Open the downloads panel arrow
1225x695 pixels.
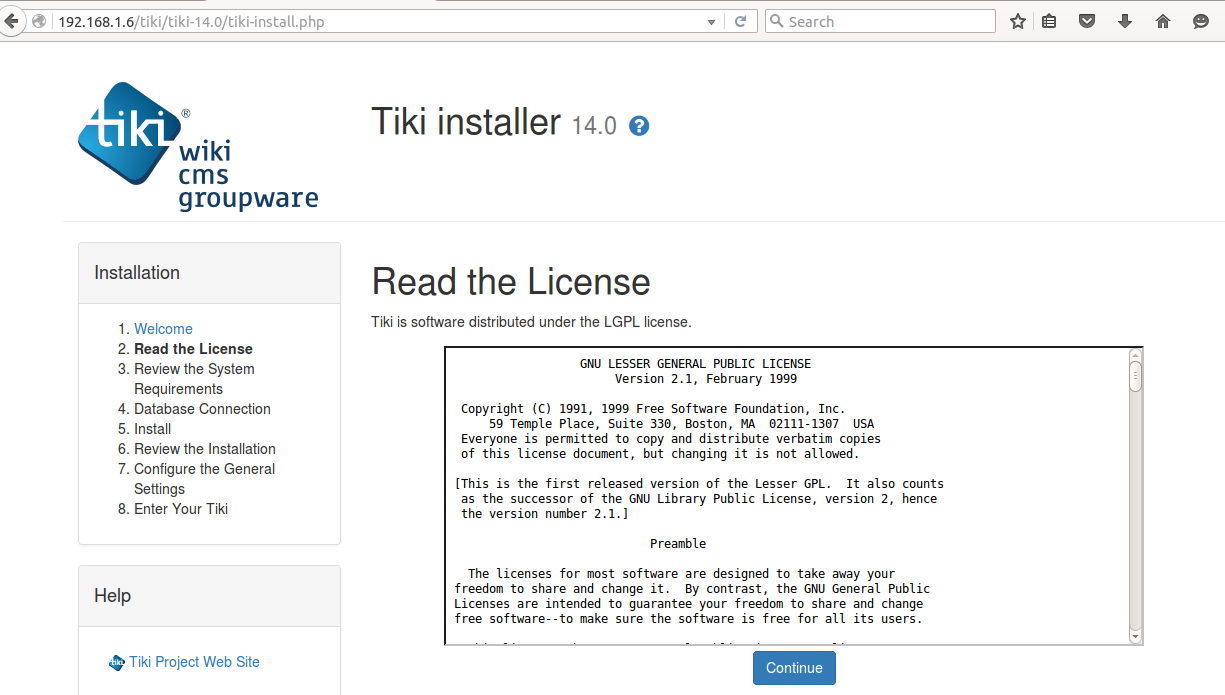1125,21
